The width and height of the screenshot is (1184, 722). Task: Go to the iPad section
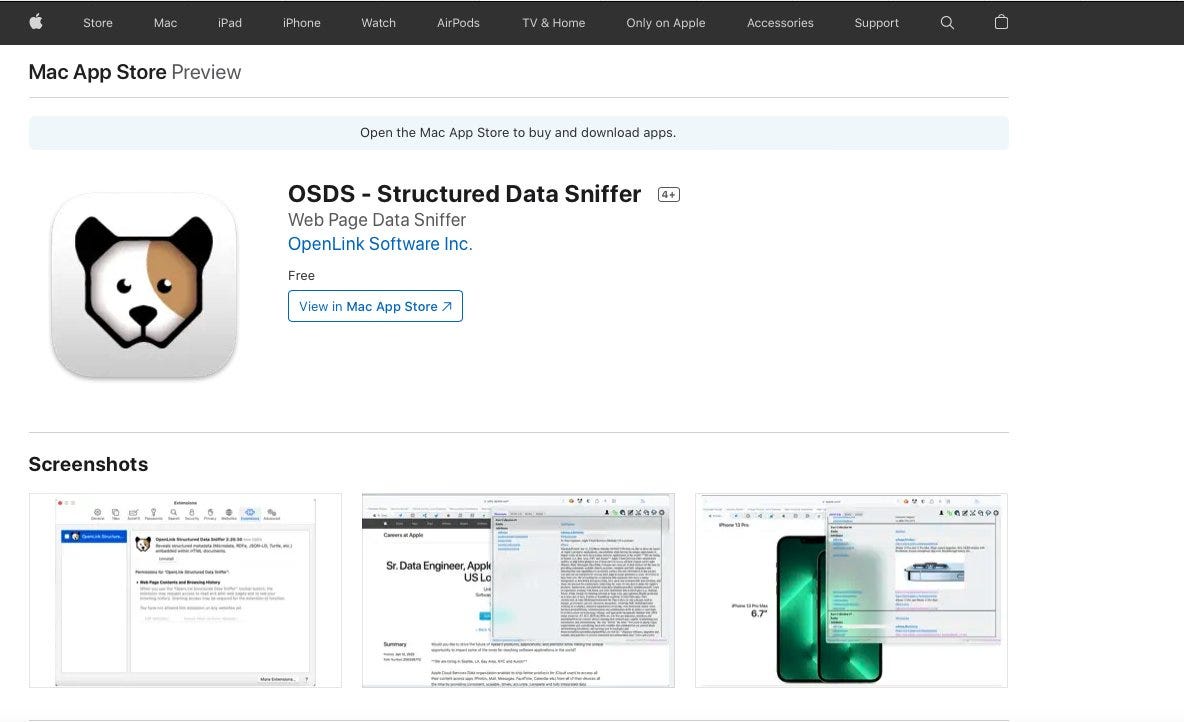coord(230,23)
